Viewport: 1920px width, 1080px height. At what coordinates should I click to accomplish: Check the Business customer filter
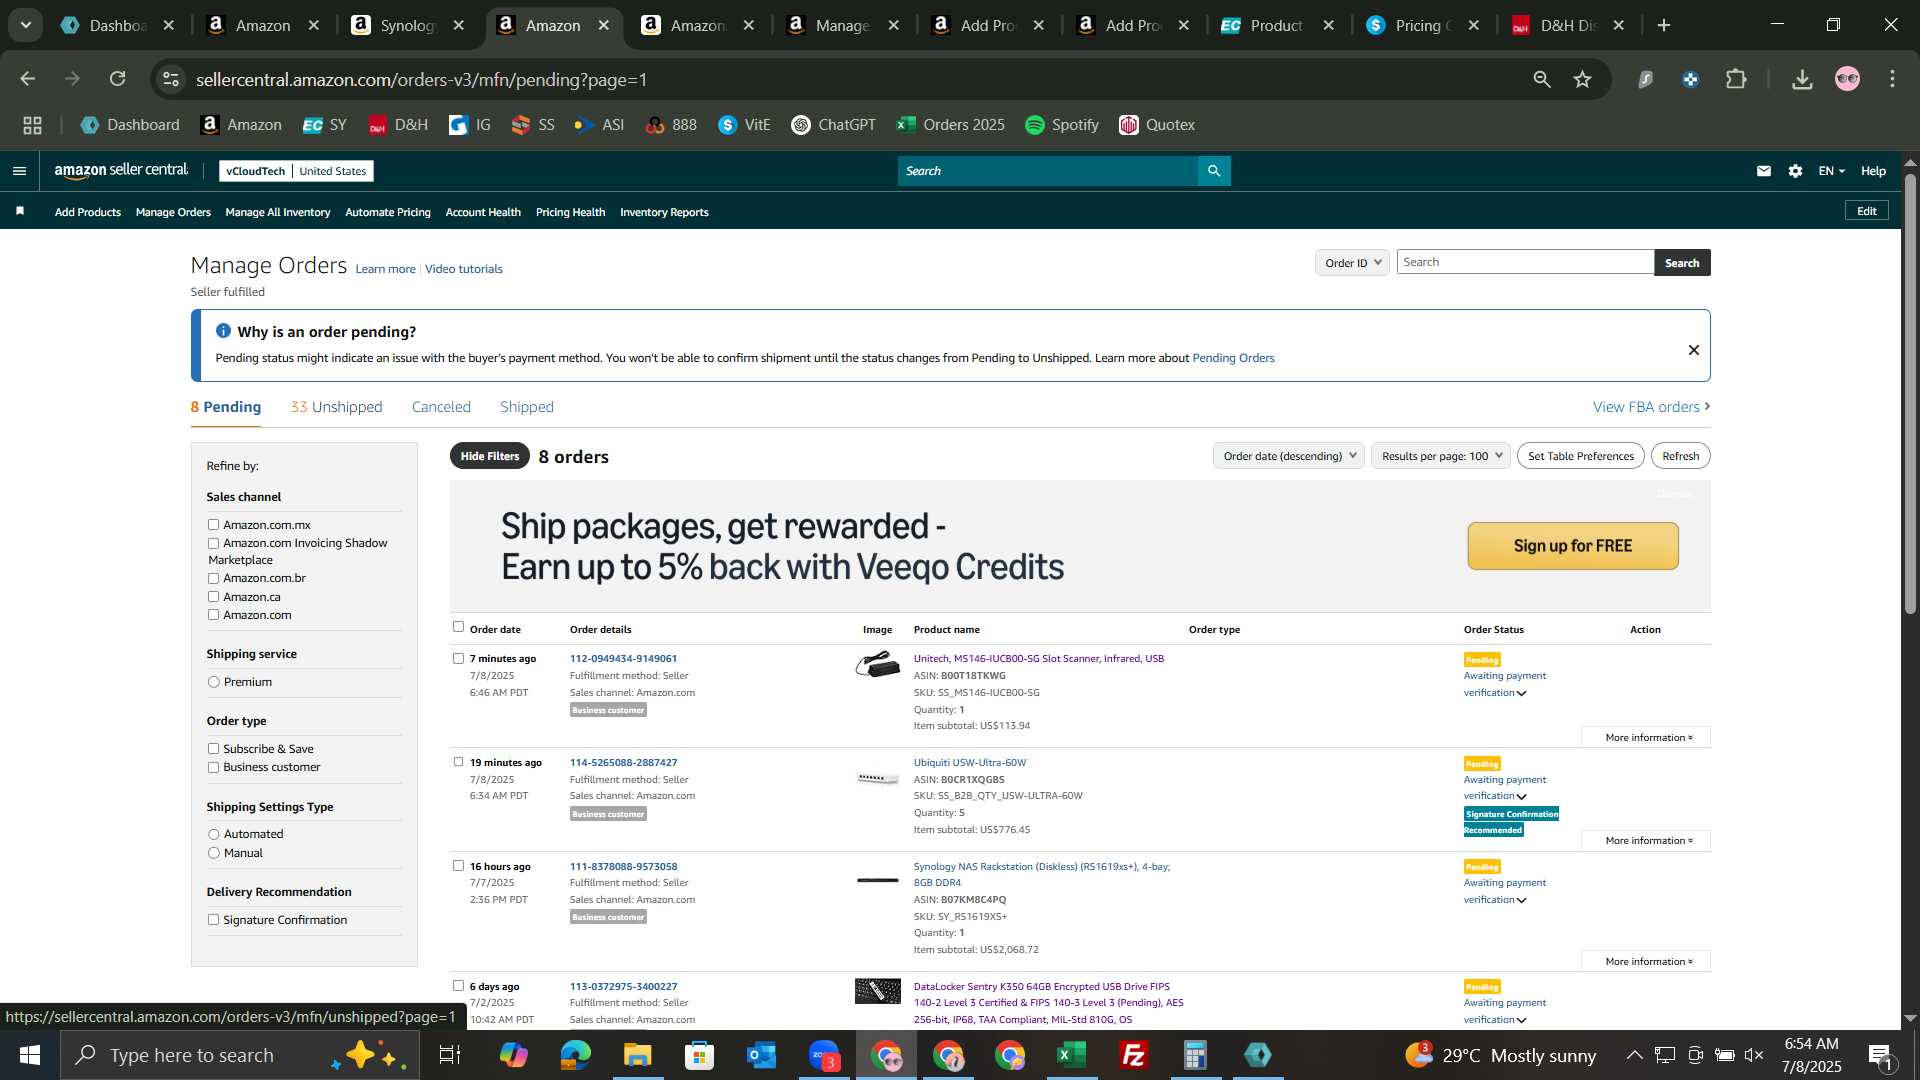tap(213, 767)
